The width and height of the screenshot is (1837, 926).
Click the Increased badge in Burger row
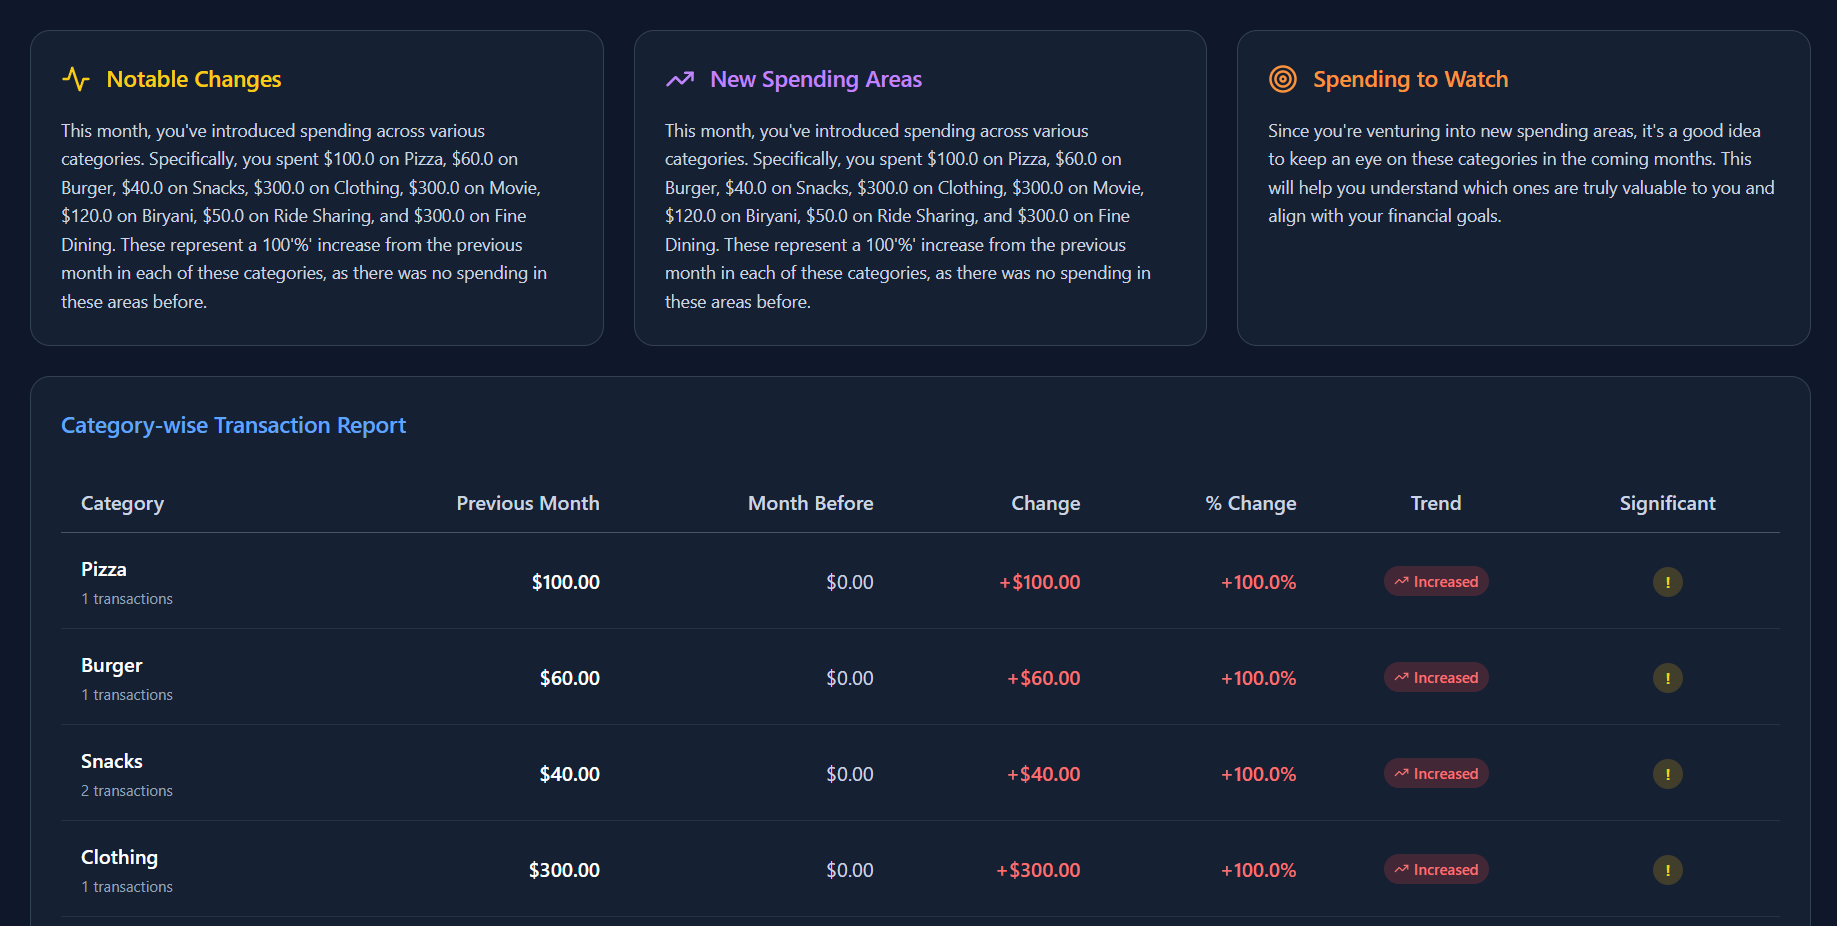point(1436,678)
